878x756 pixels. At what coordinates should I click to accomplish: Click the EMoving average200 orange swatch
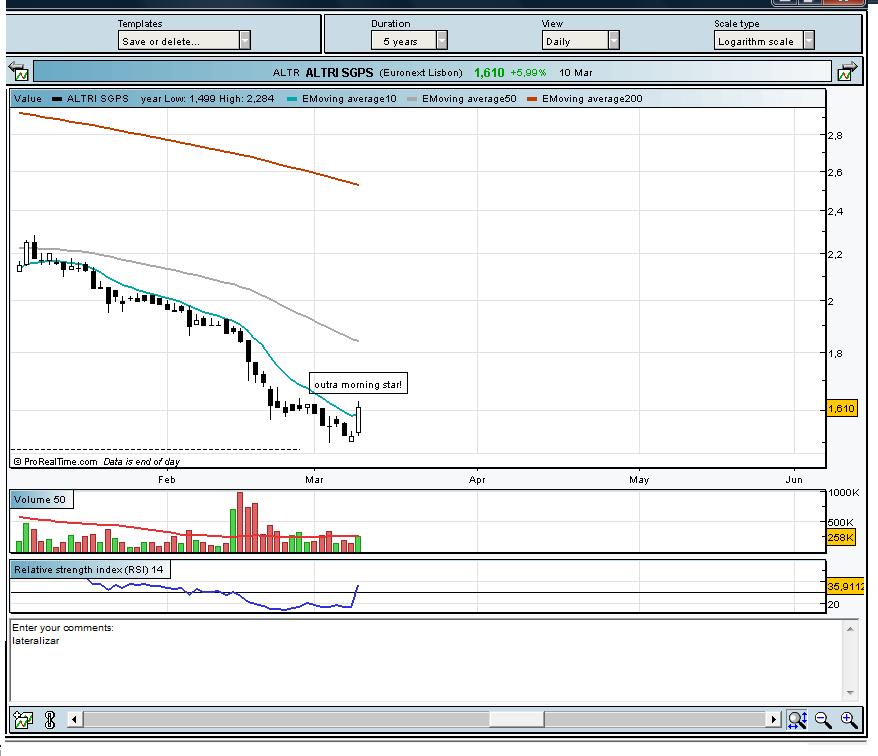(532, 99)
